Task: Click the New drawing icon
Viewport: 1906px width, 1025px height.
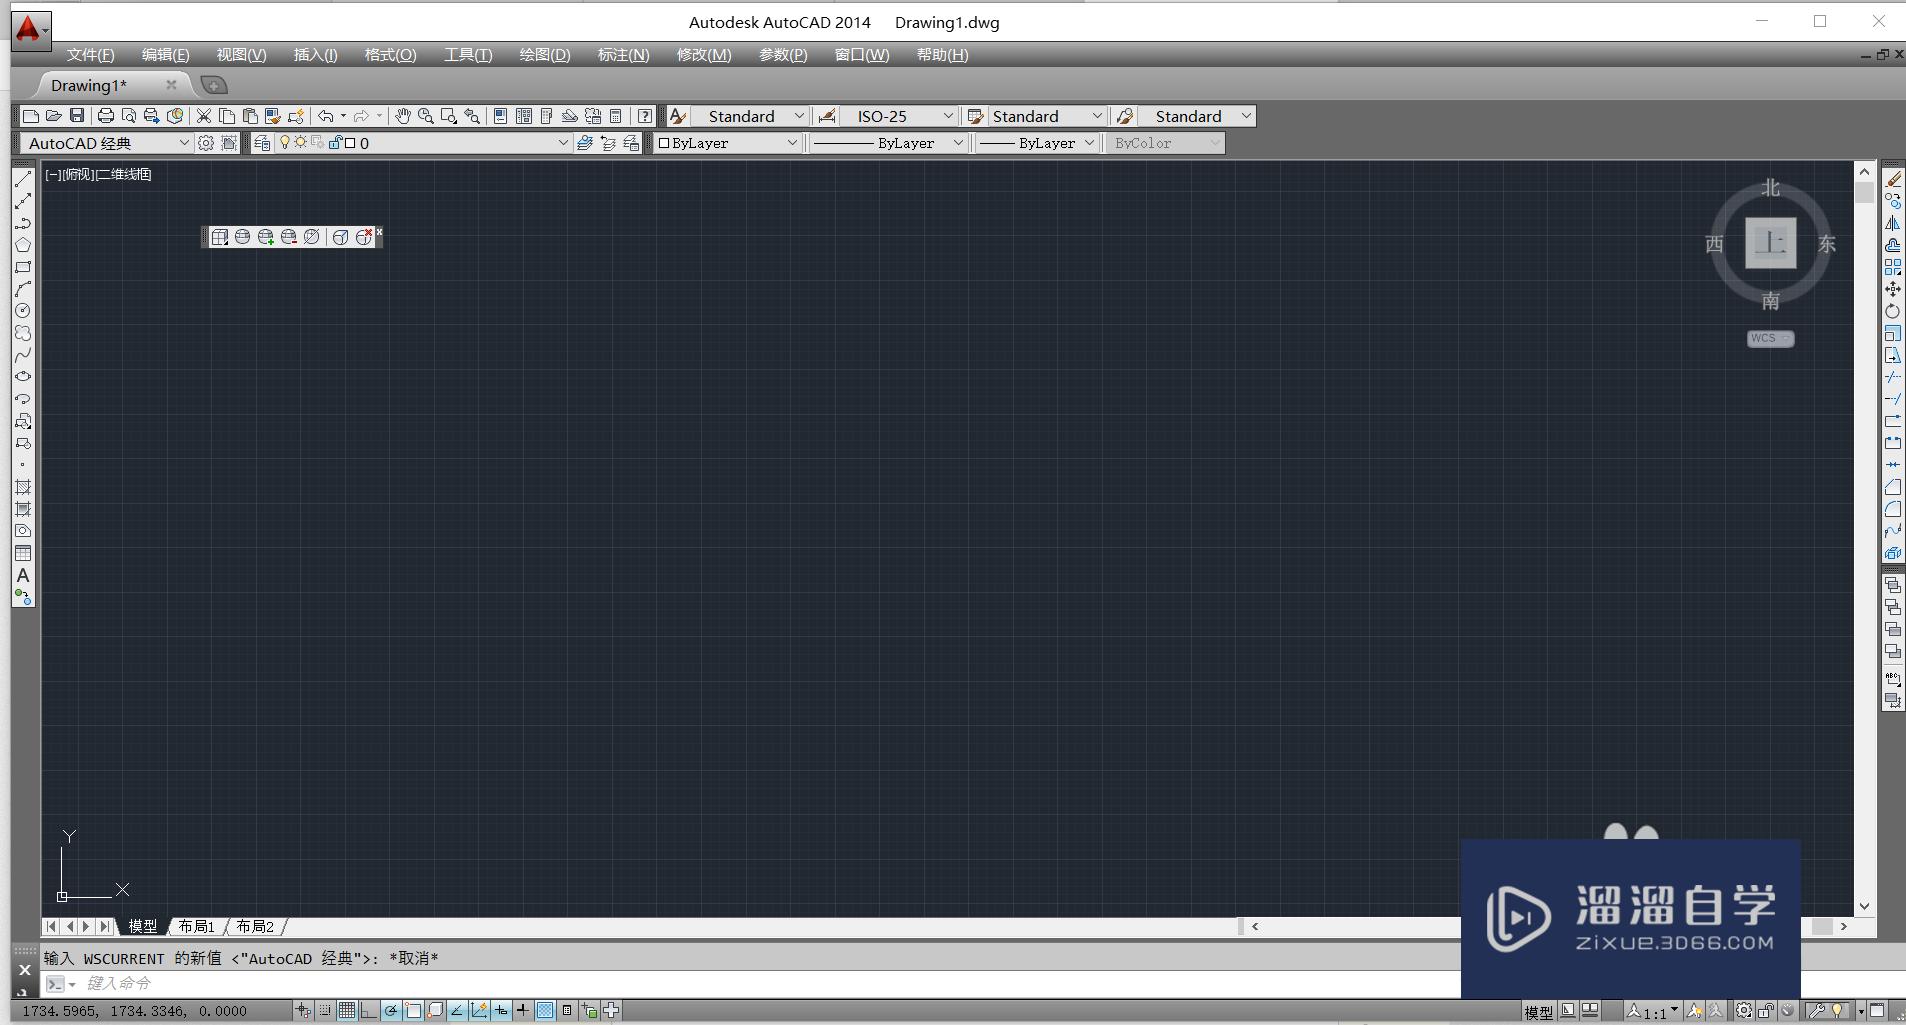Action: (x=31, y=116)
